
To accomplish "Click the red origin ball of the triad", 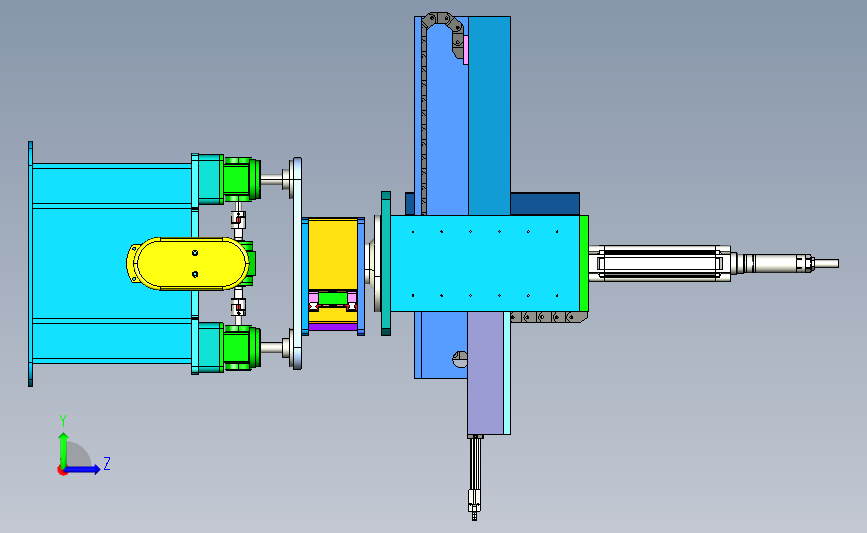I will pos(62,471).
